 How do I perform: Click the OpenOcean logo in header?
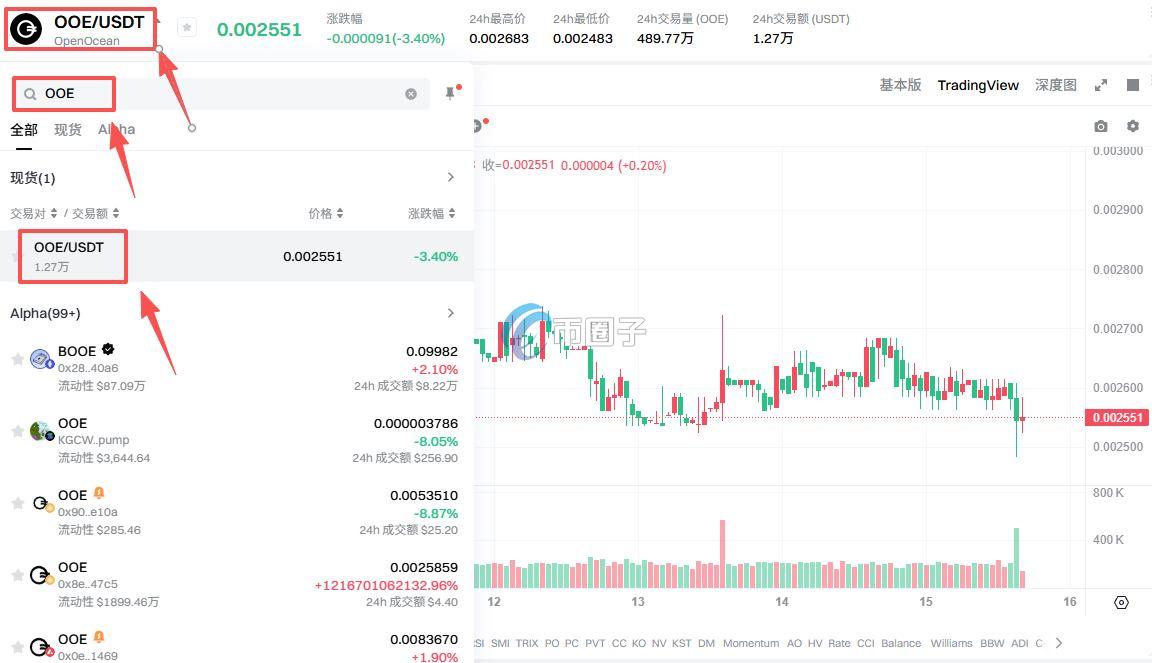point(26,29)
